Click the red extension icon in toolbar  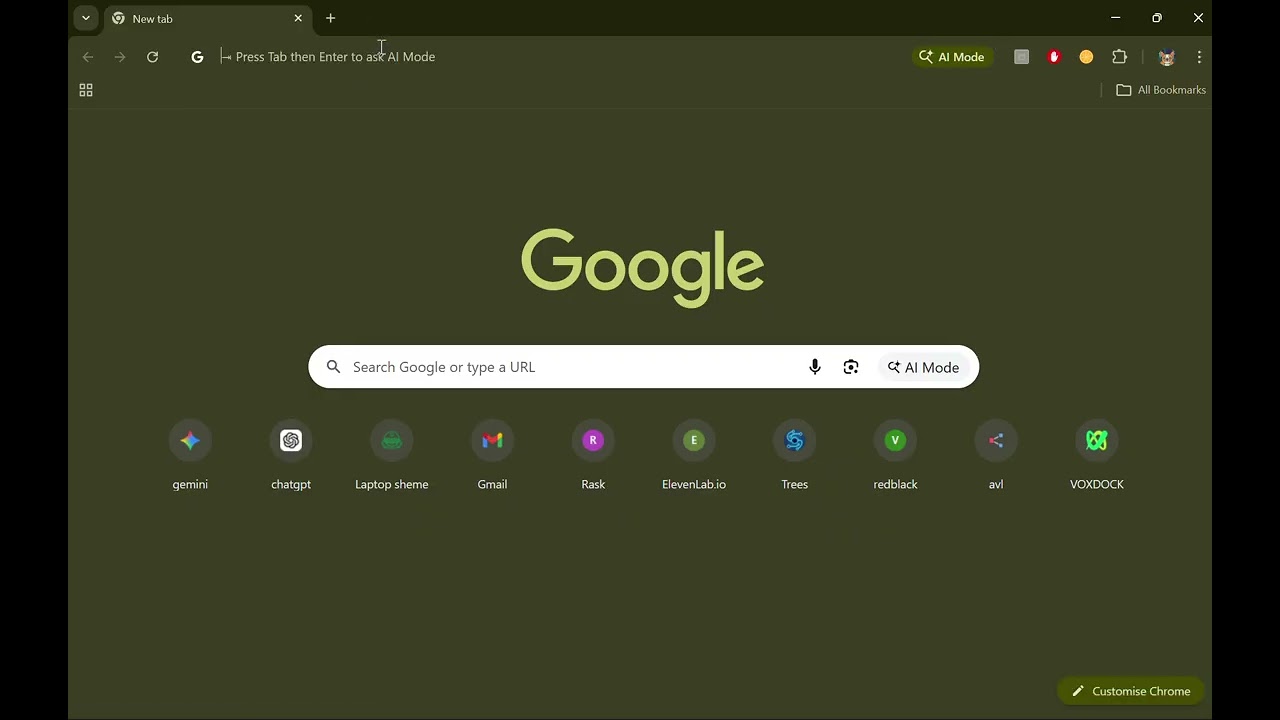[x=1054, y=57]
